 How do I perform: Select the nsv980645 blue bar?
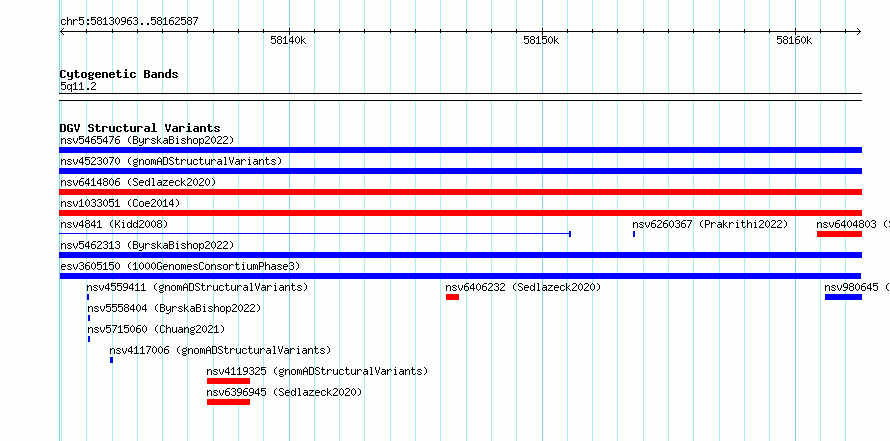(x=843, y=297)
